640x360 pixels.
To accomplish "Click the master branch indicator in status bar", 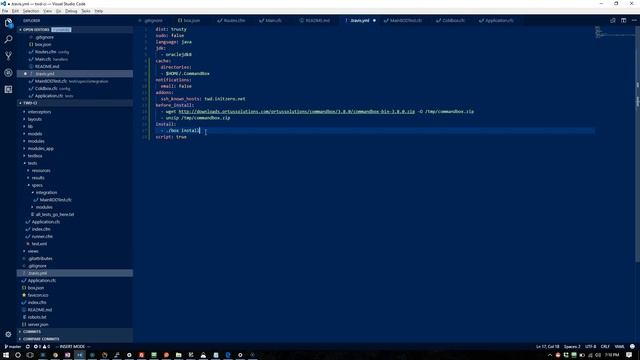I will tap(13, 347).
